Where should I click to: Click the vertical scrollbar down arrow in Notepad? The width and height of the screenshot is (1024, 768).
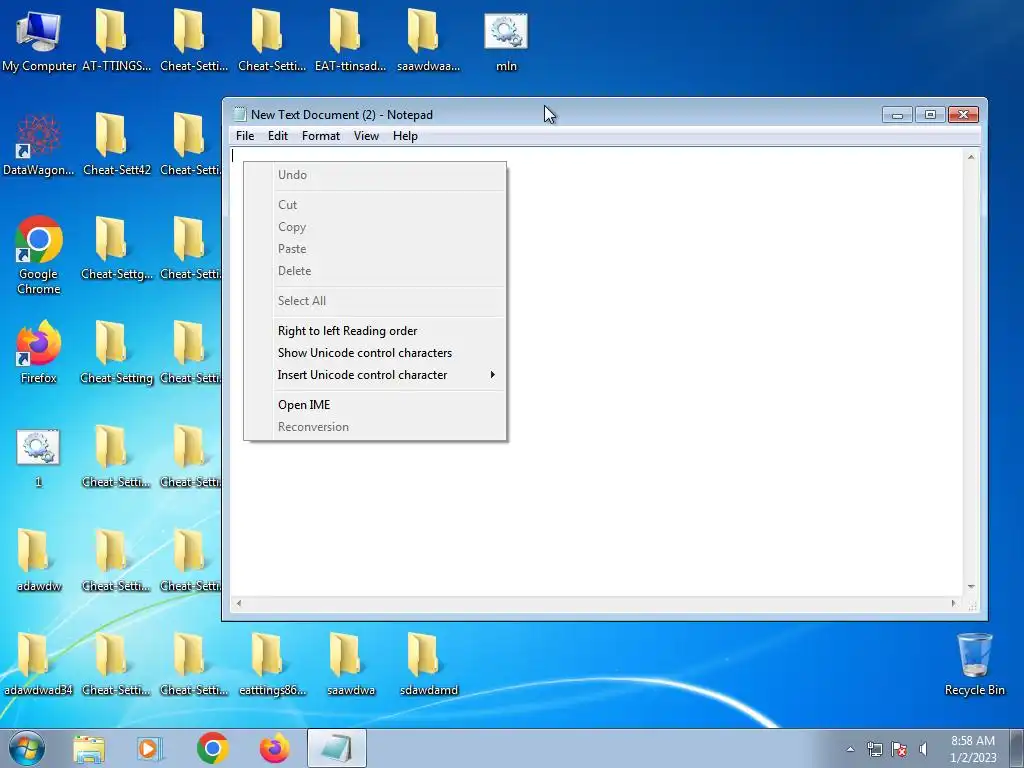pyautogui.click(x=971, y=587)
